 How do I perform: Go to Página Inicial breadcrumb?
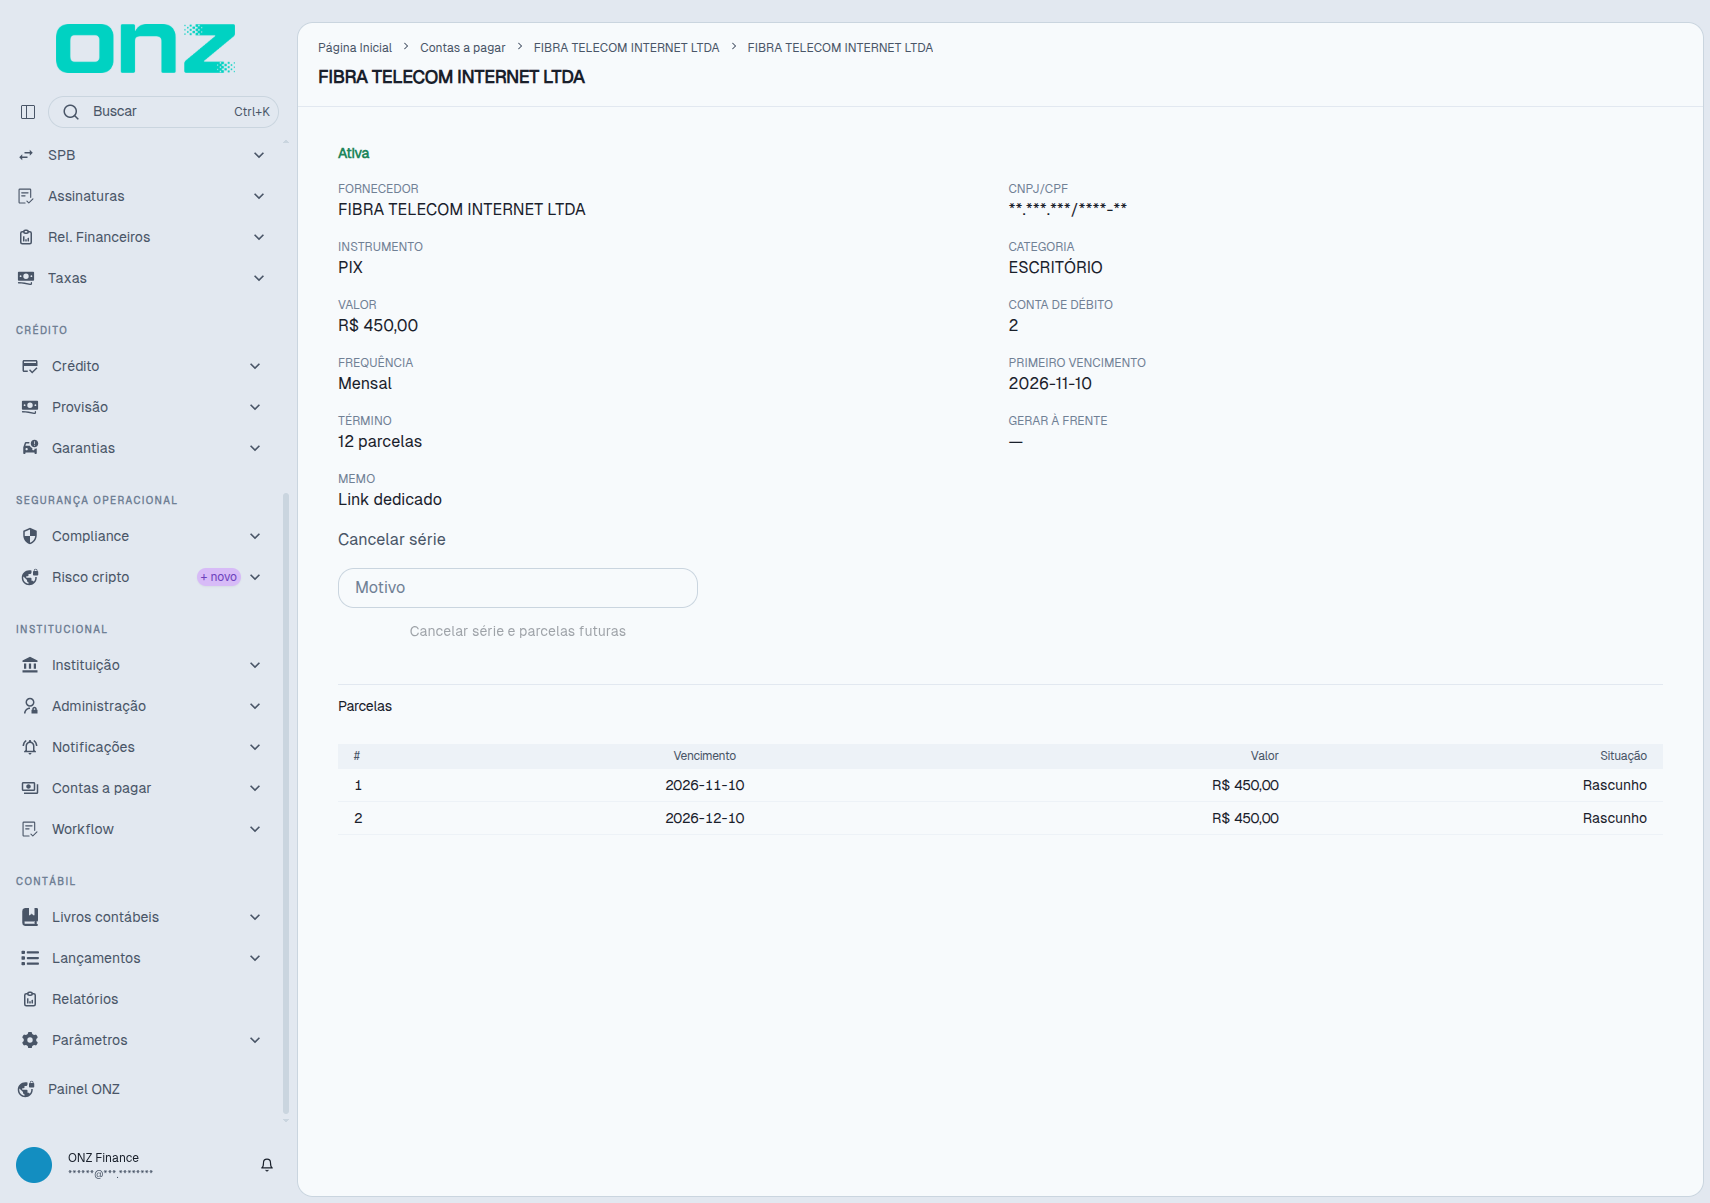point(355,48)
